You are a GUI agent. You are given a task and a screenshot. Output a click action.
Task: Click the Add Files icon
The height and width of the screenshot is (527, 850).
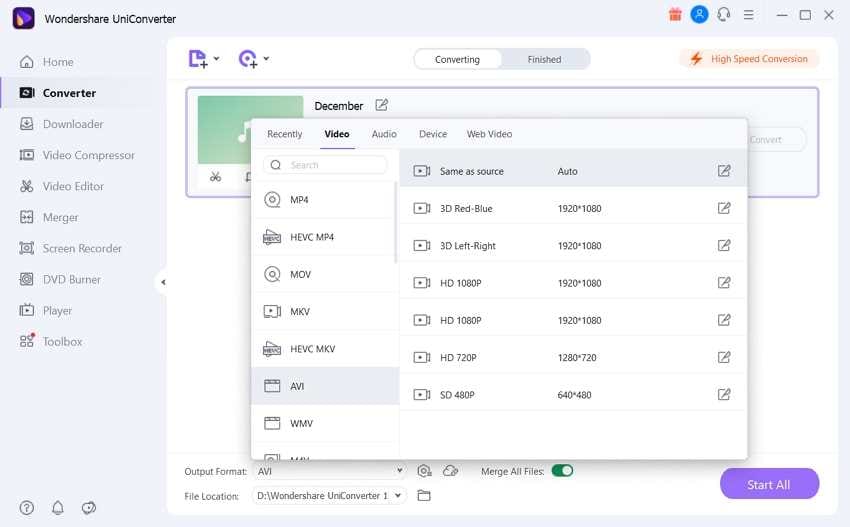pos(197,59)
